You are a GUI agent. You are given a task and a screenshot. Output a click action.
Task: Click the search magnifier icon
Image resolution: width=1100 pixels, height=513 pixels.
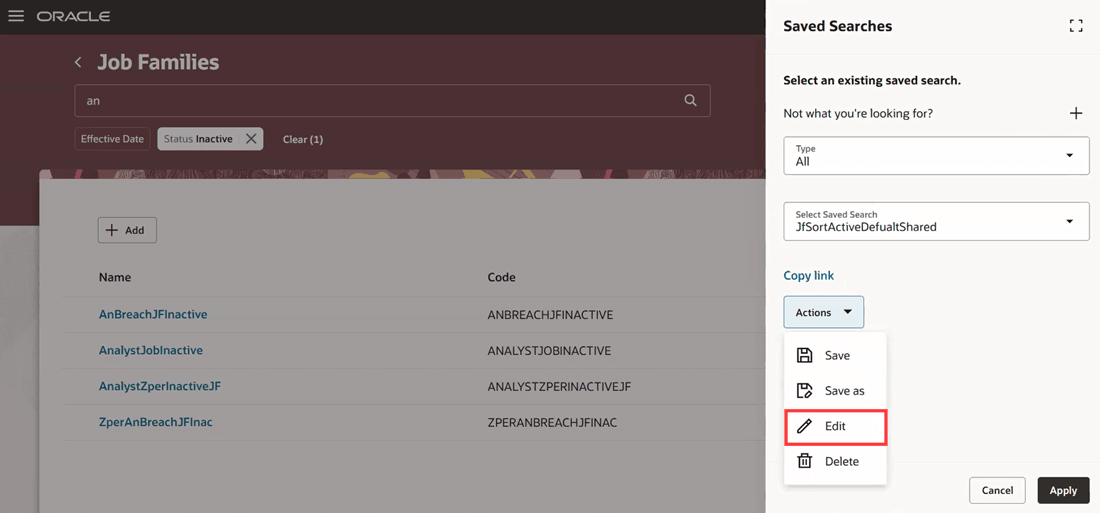(690, 100)
